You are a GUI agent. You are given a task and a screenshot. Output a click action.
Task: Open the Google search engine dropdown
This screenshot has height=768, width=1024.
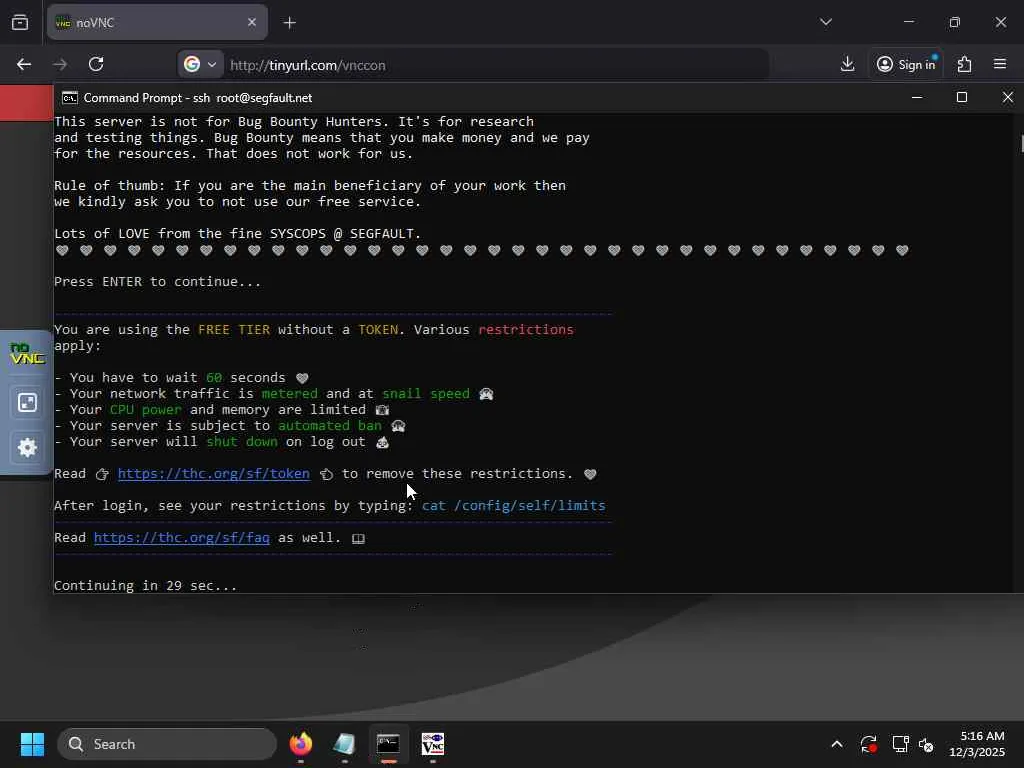click(x=200, y=64)
